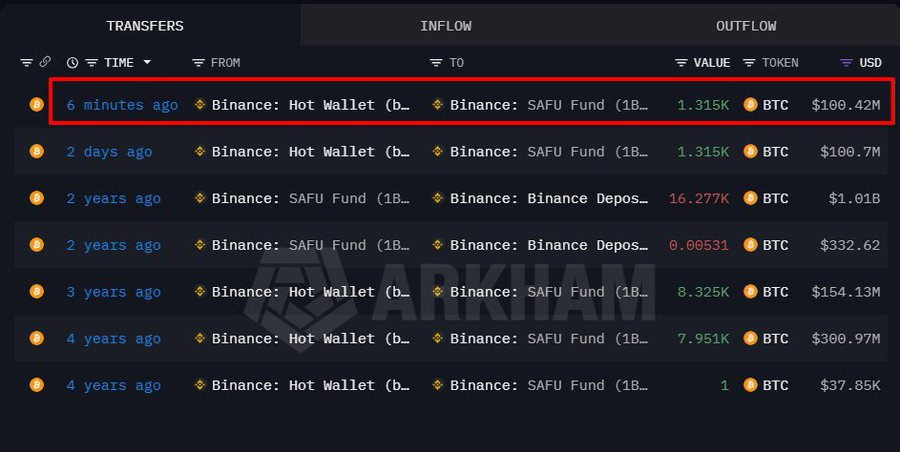The width and height of the screenshot is (900, 452).
Task: Click Bitcoin chain icon in 2 days ago row
Action: click(x=37, y=151)
